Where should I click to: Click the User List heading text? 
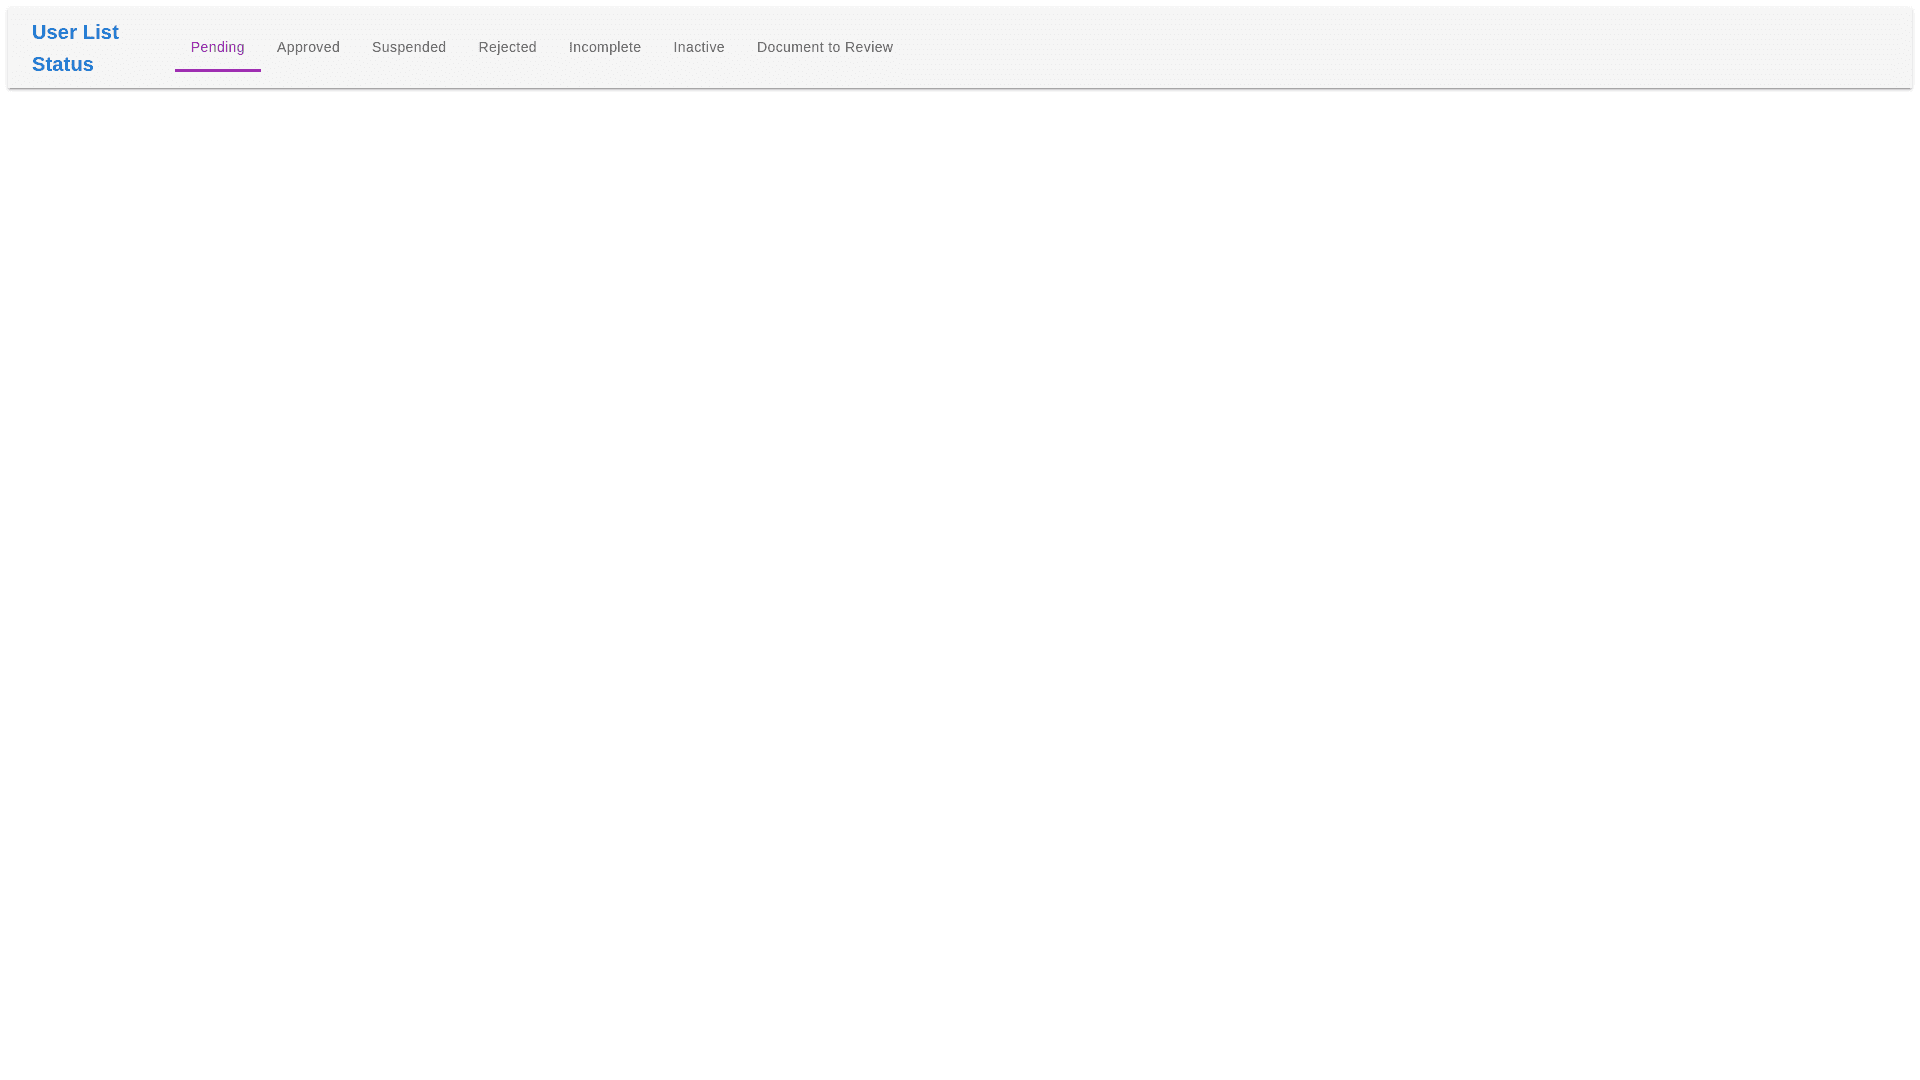click(x=75, y=32)
